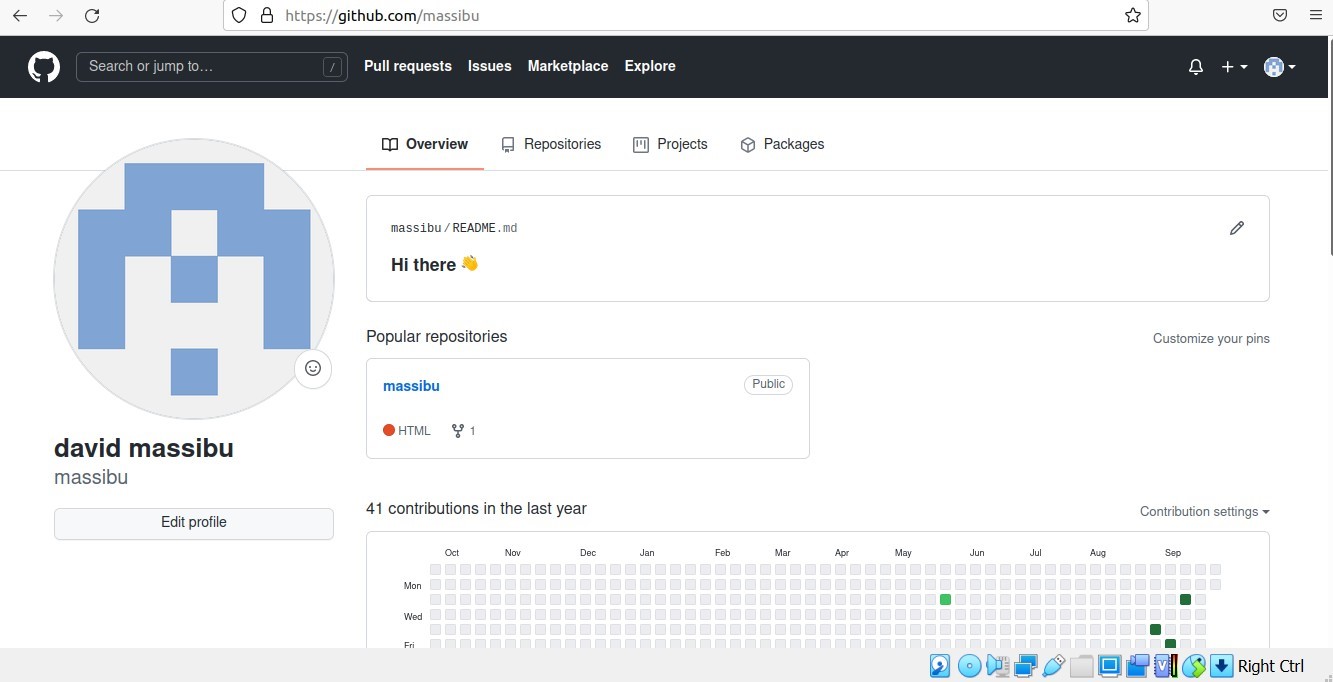1333x682 pixels.
Task: Click the VirtualBox audio indicator
Action: 997,666
